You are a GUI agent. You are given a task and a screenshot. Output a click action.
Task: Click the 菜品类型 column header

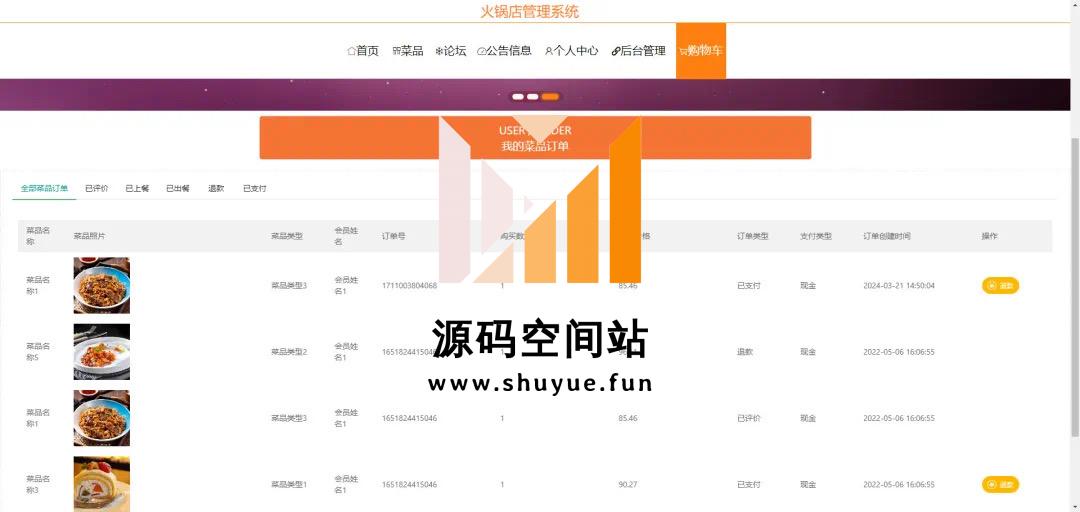(x=287, y=236)
